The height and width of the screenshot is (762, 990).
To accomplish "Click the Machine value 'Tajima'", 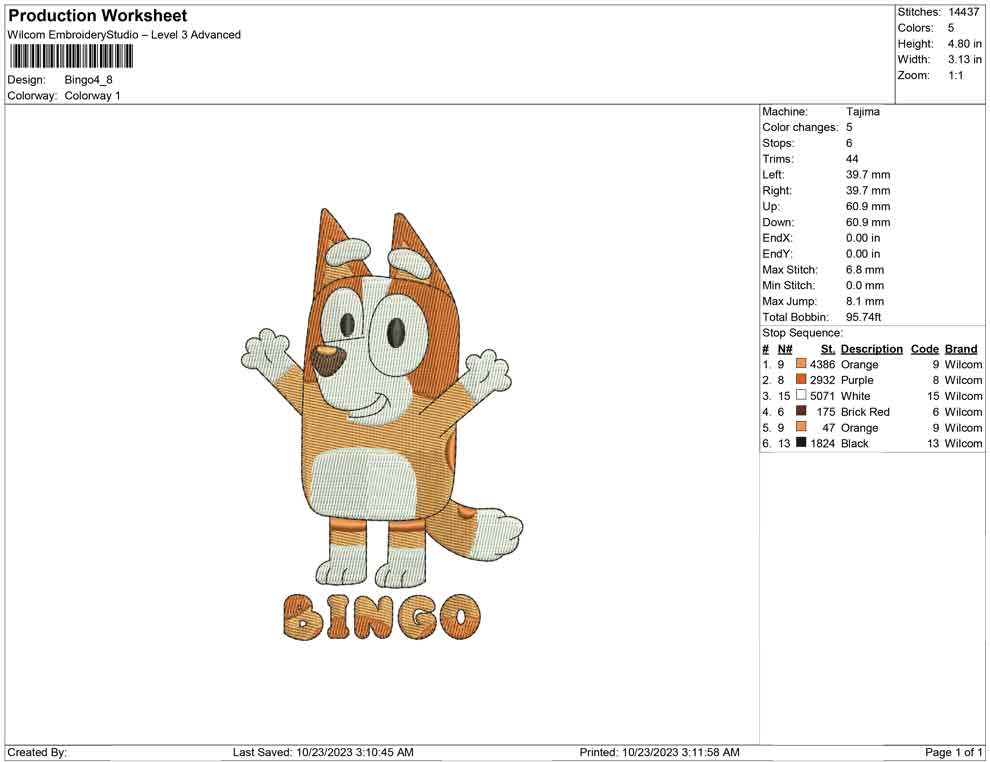I will click(x=862, y=112).
